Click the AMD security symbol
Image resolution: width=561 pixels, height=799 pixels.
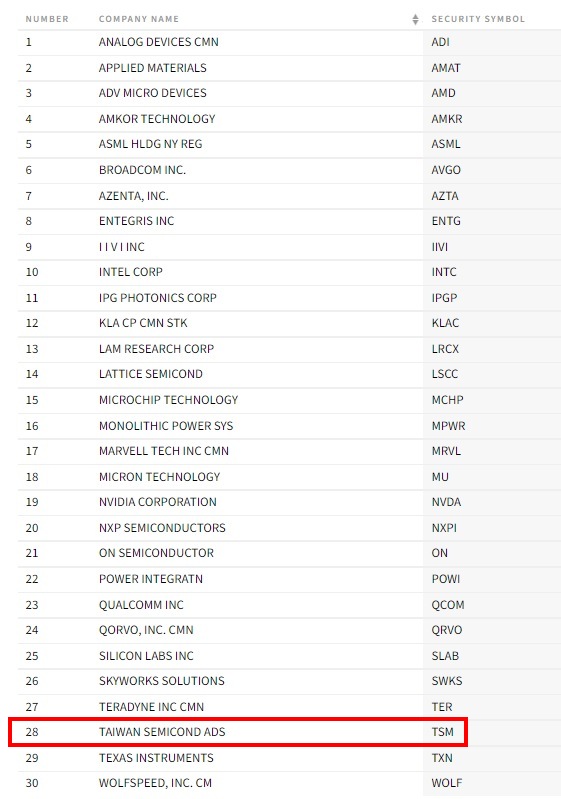pos(443,93)
